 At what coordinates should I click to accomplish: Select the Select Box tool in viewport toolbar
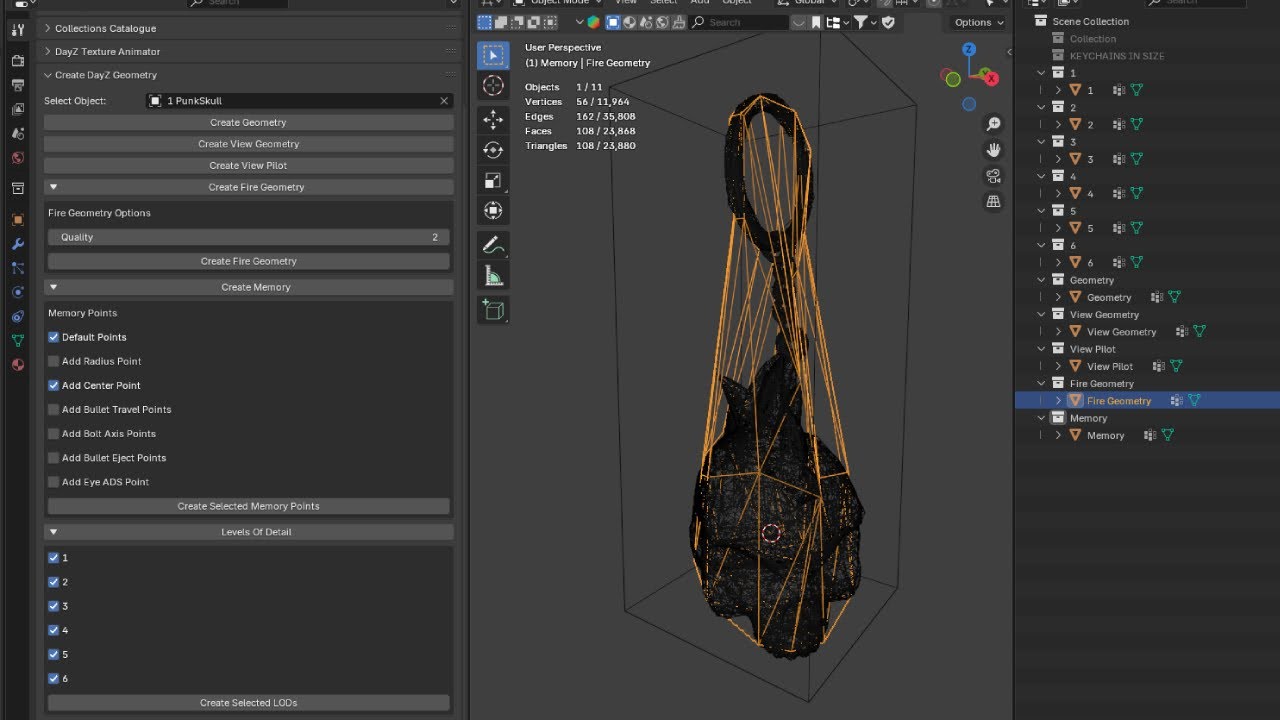[x=493, y=55]
